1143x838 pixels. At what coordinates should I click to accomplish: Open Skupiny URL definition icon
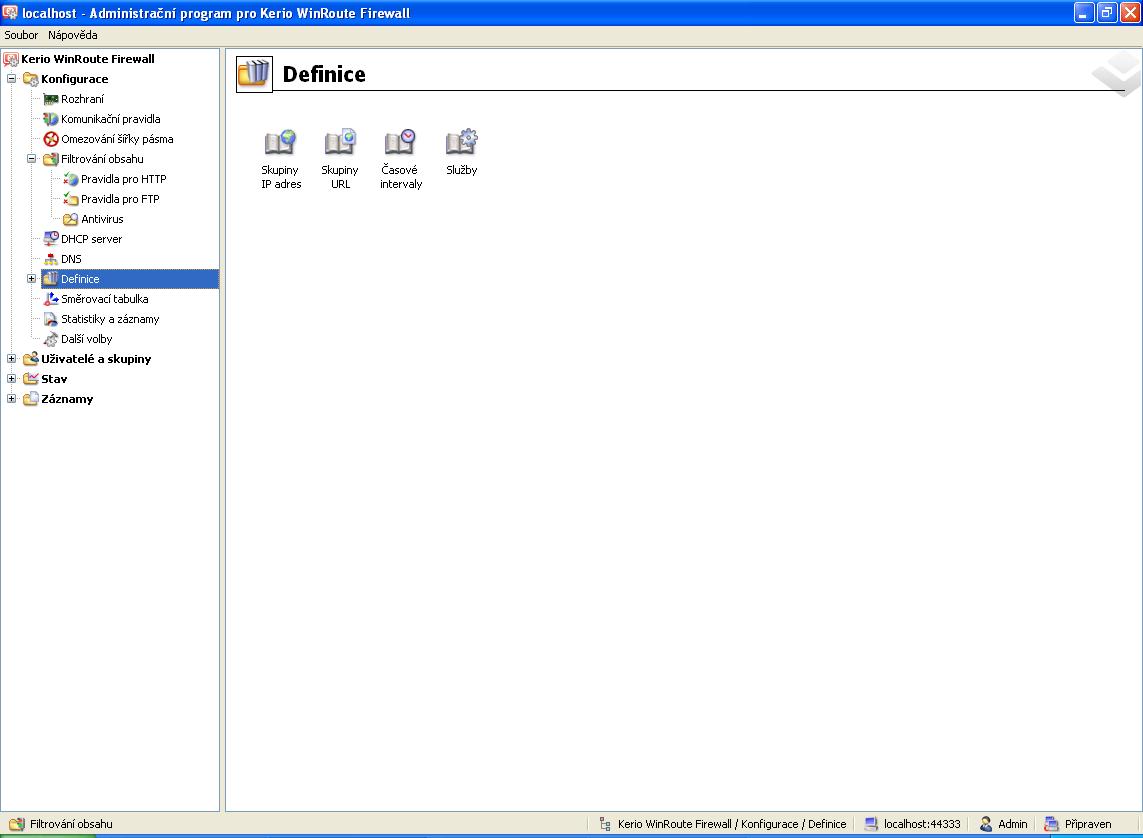[x=340, y=142]
